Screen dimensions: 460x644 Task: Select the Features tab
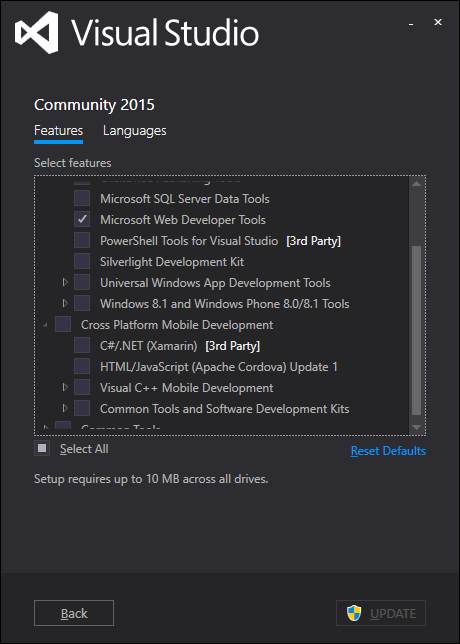point(58,131)
